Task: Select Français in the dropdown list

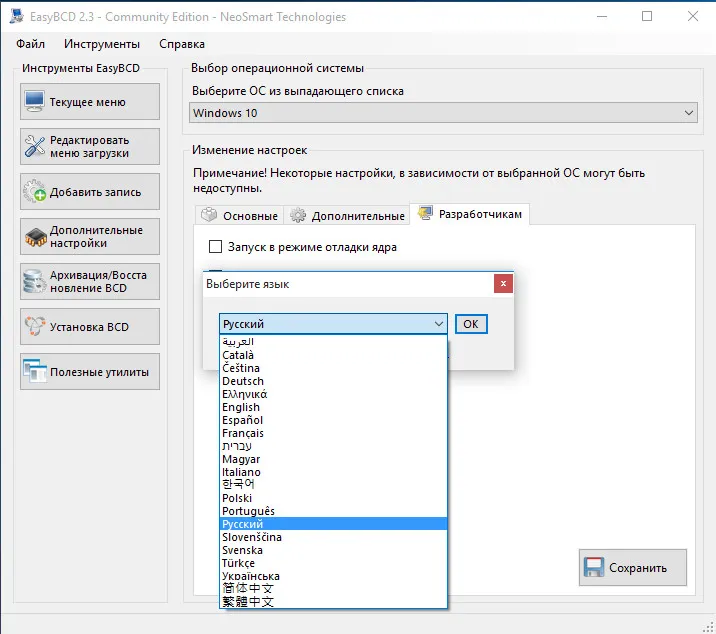Action: pos(333,433)
